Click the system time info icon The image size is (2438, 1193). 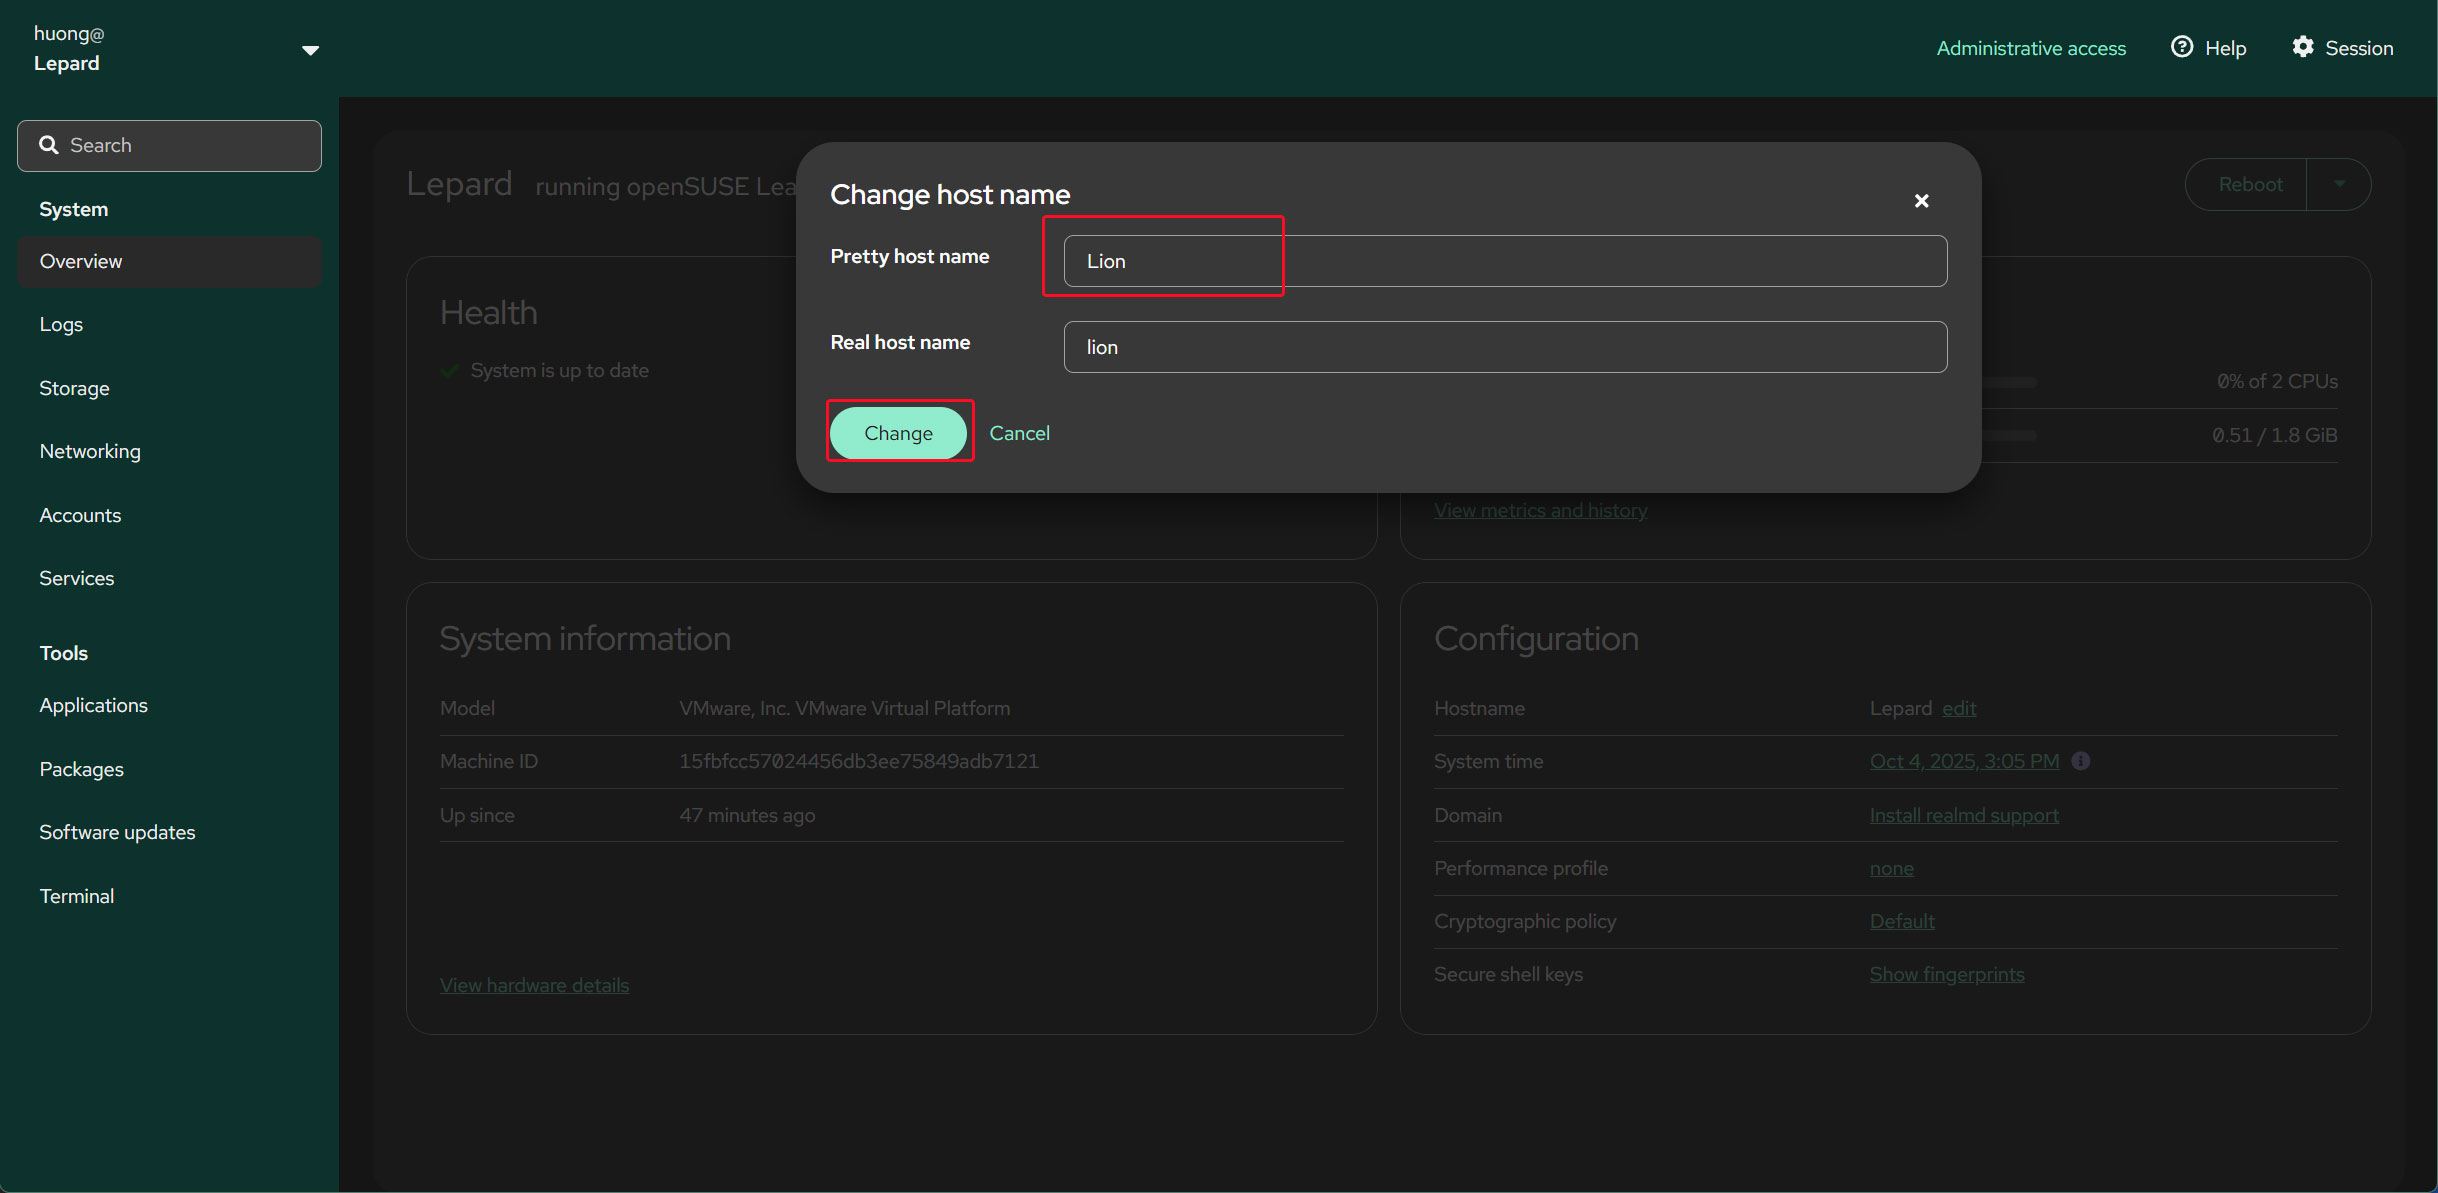coord(2080,761)
